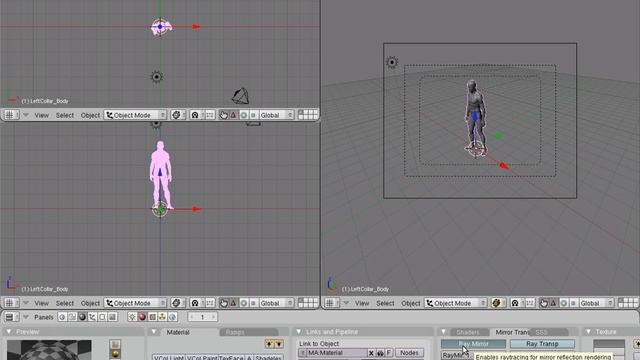This screenshot has width=640, height=360.
Task: Toggle rotate manipulator circle in bottom-left viewport header
Action: tap(244, 303)
